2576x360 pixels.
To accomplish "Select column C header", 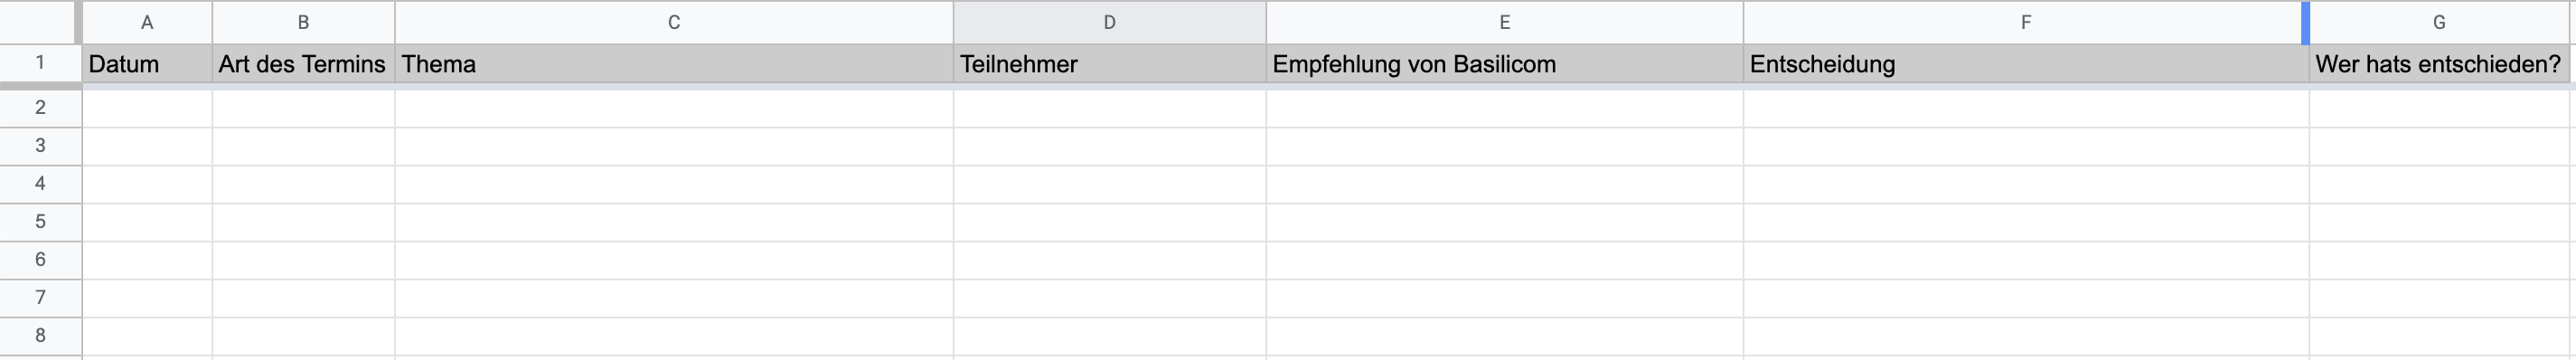I will point(674,22).
